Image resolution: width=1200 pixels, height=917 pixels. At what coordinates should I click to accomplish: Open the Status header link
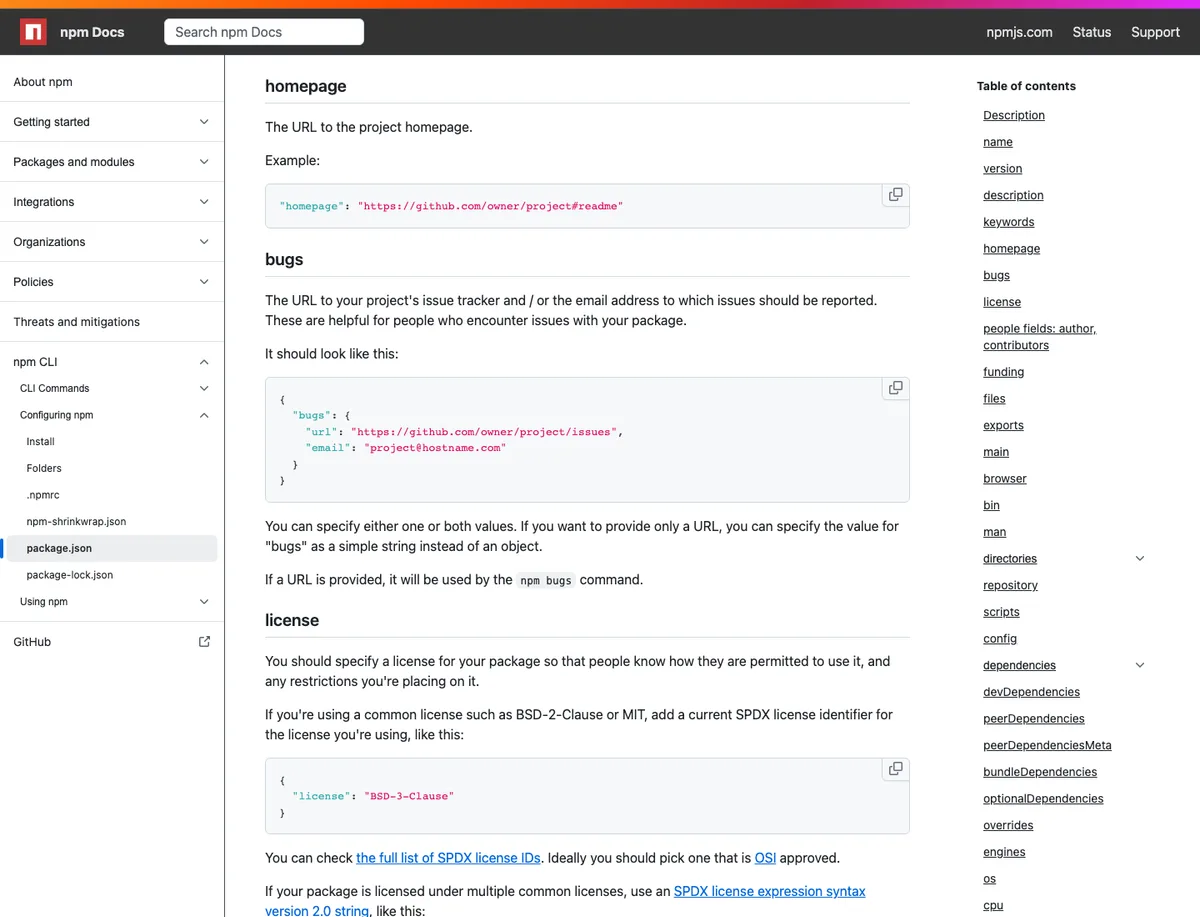(x=1092, y=32)
